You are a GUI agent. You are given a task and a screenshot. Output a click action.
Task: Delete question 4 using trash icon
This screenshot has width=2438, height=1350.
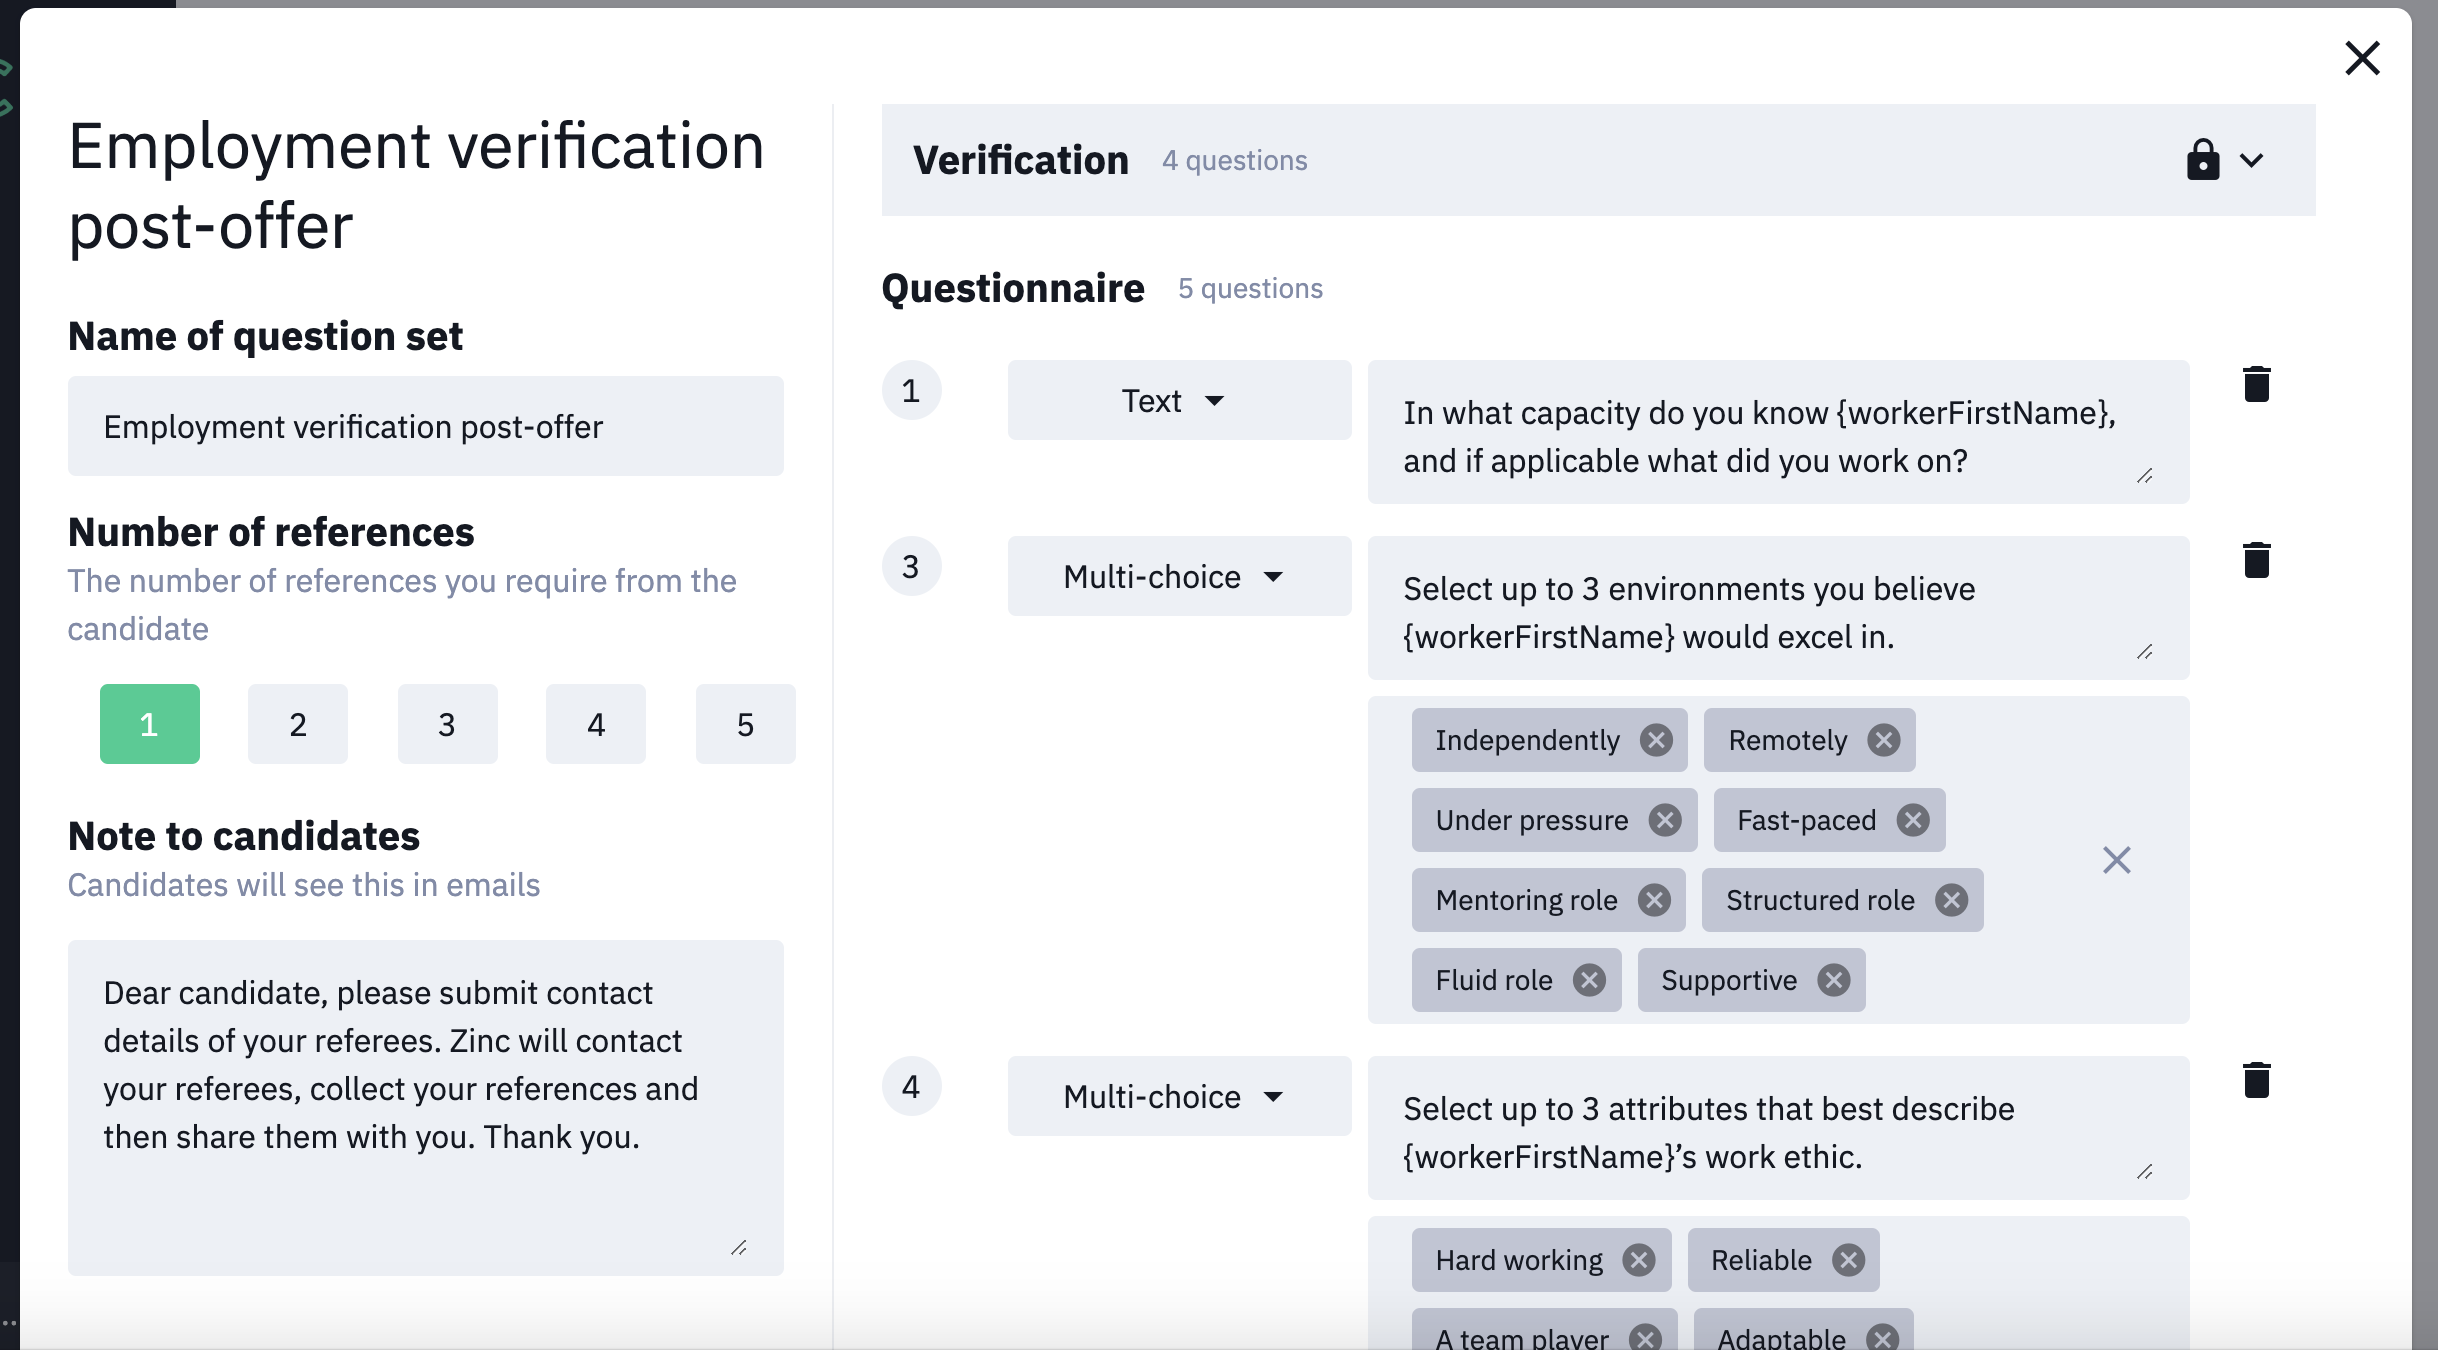tap(2256, 1081)
